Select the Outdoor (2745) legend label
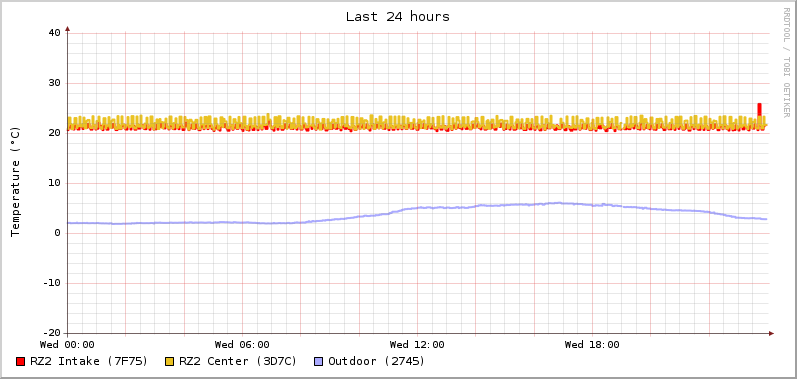This screenshot has width=797, height=379. point(377,361)
